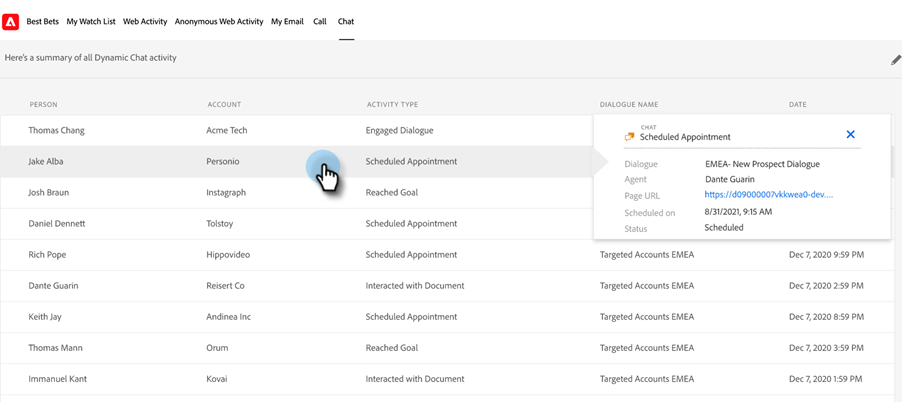The width and height of the screenshot is (902, 402).
Task: Close the Scheduled Appointment popup
Action: click(x=851, y=134)
